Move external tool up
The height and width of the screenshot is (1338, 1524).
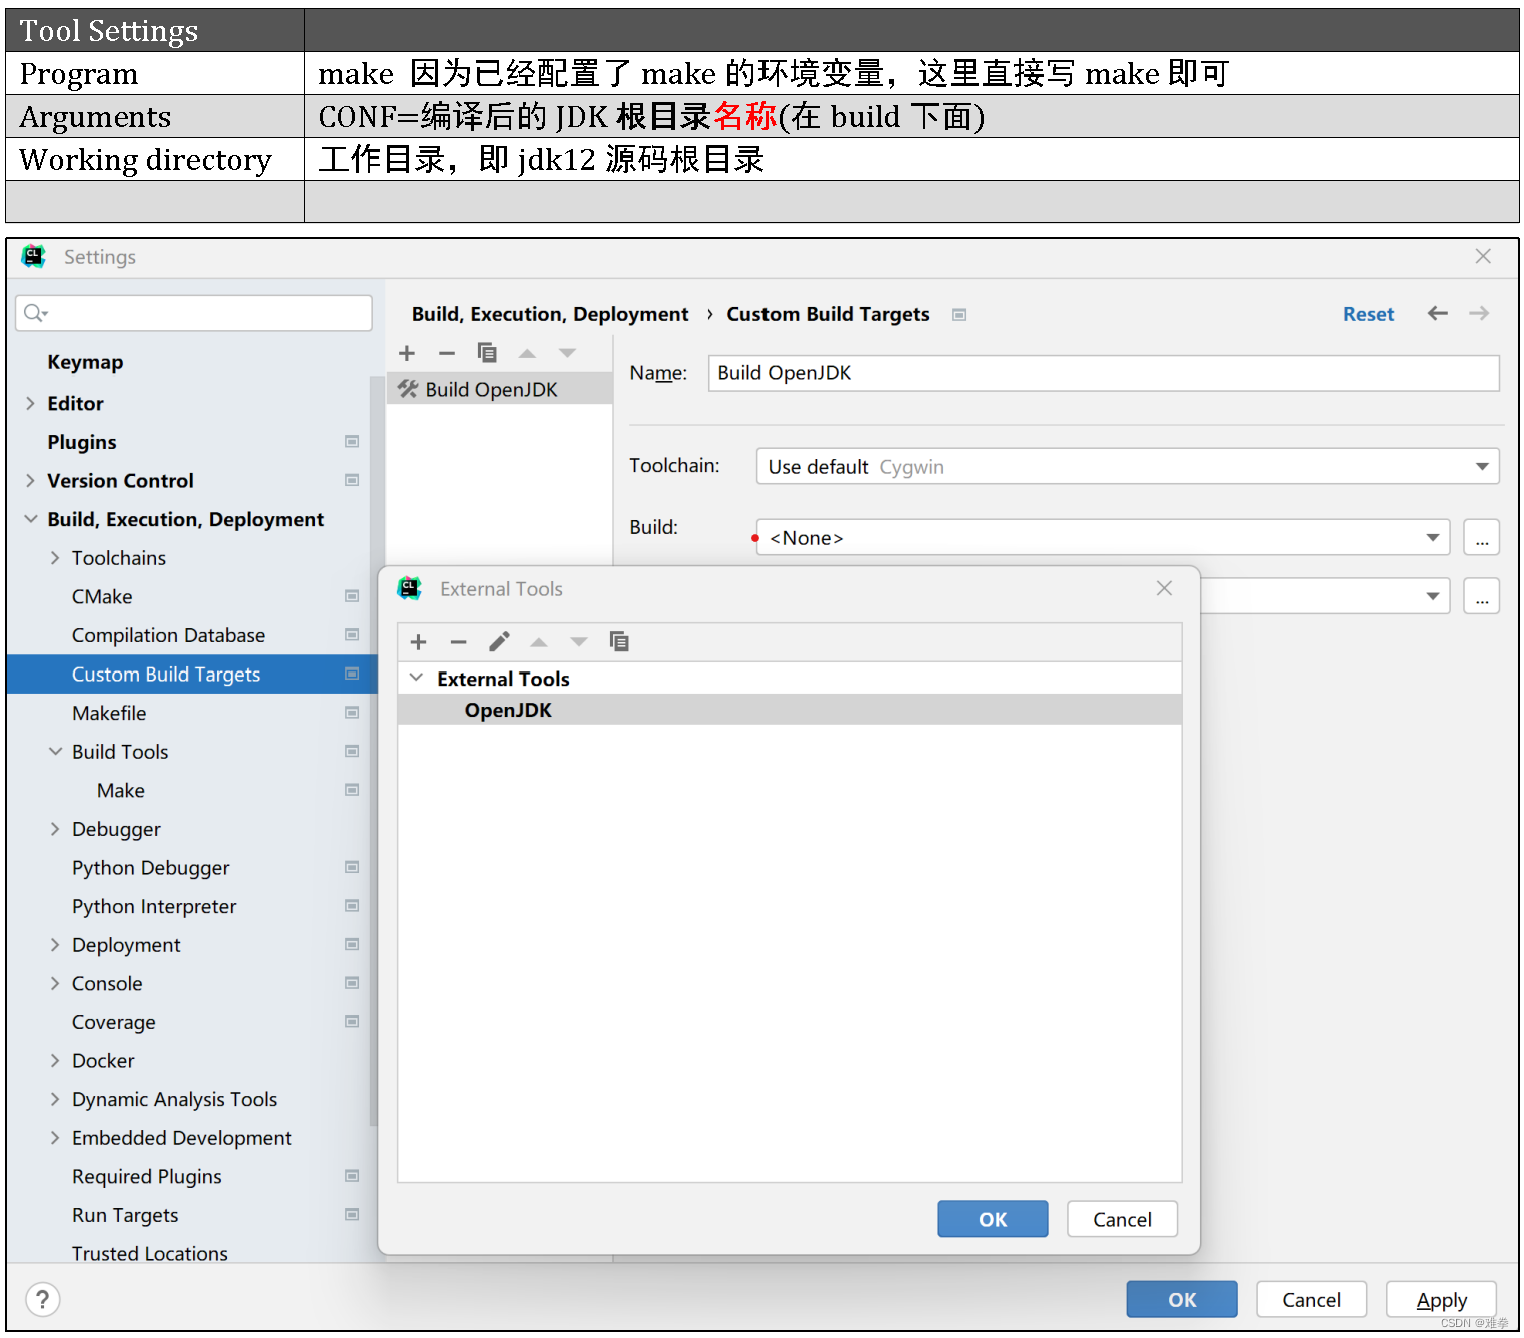(x=539, y=642)
